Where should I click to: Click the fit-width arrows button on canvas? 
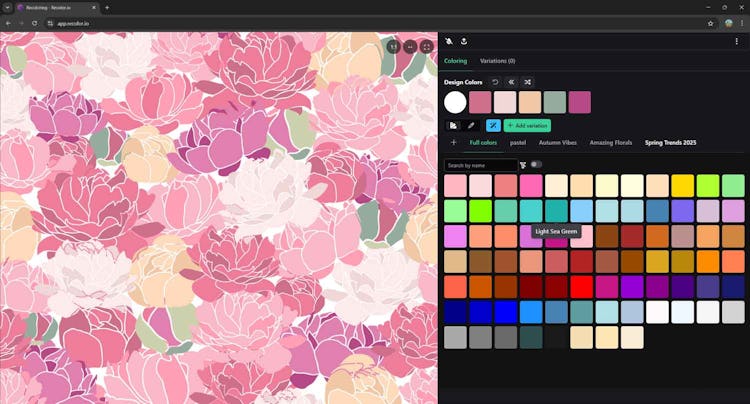[x=410, y=46]
